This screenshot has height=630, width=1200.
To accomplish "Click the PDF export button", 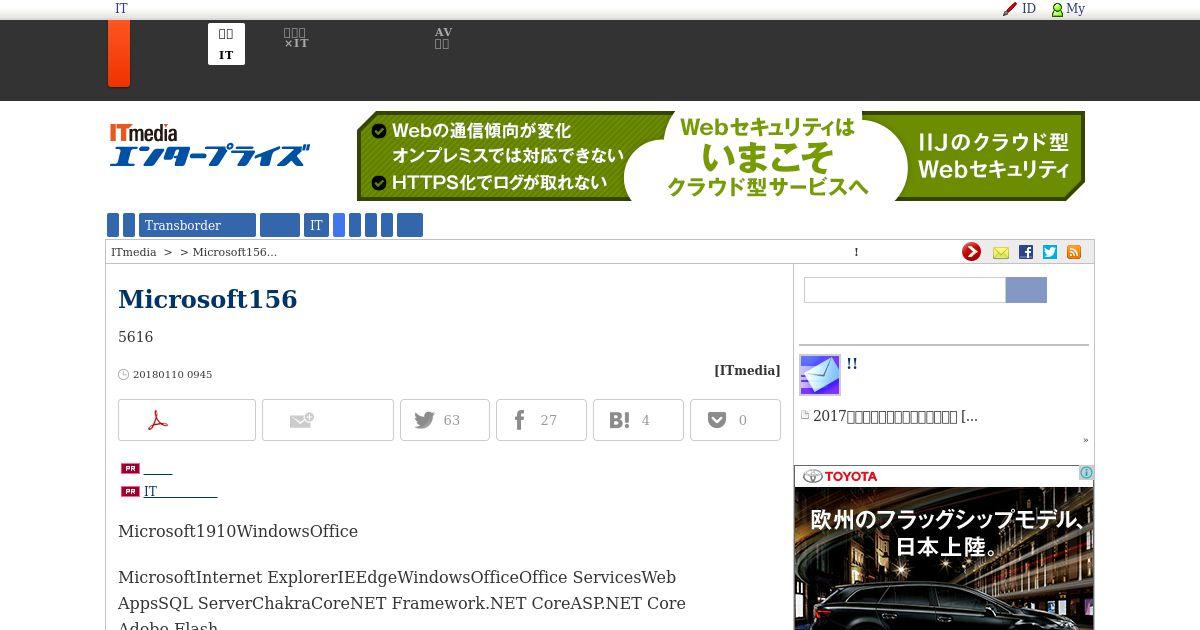I will coord(187,420).
